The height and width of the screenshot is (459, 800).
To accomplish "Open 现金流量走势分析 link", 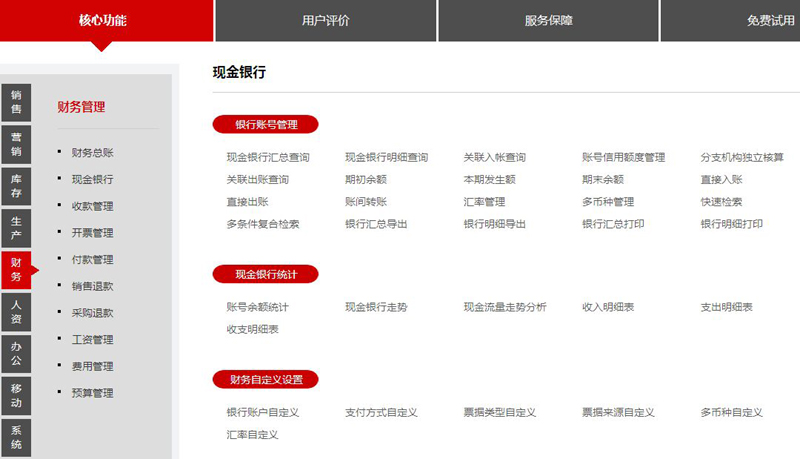I will tap(505, 307).
